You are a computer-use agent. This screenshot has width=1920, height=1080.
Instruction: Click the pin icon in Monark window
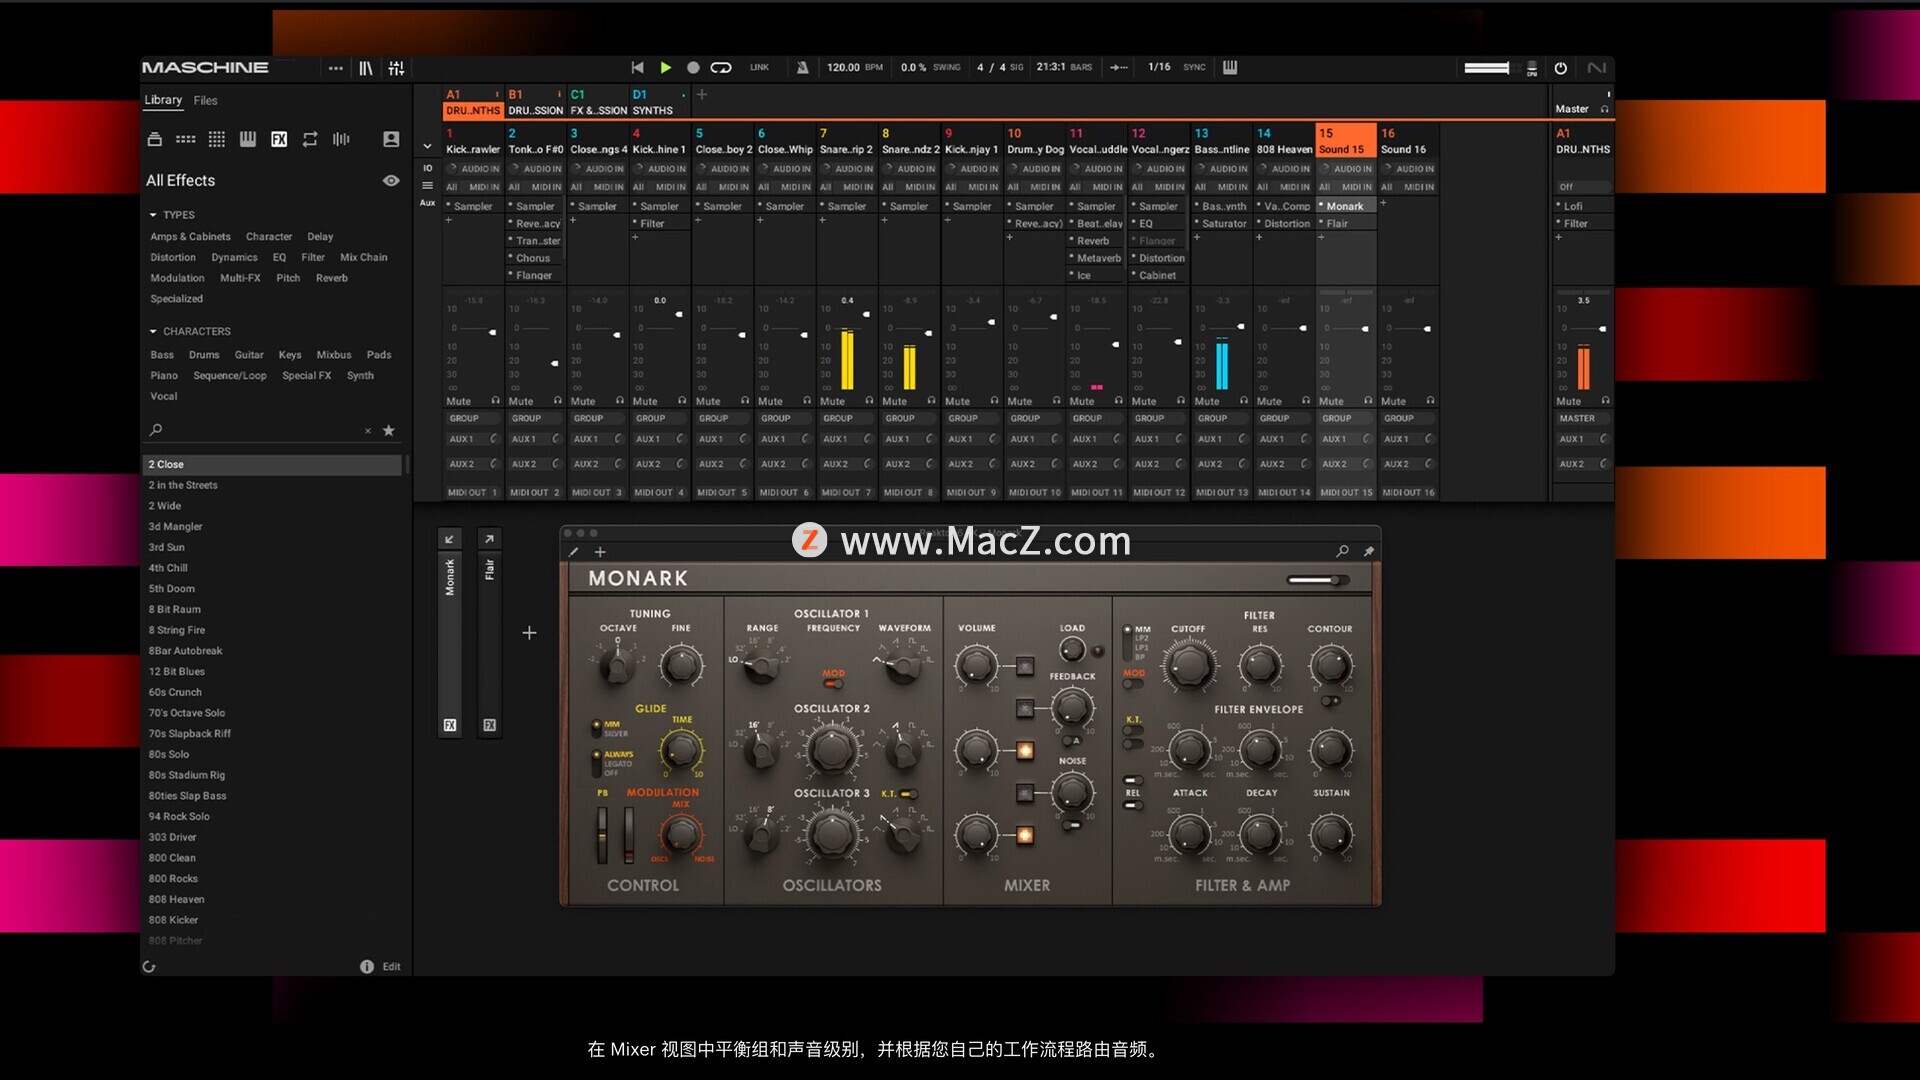(x=1369, y=551)
